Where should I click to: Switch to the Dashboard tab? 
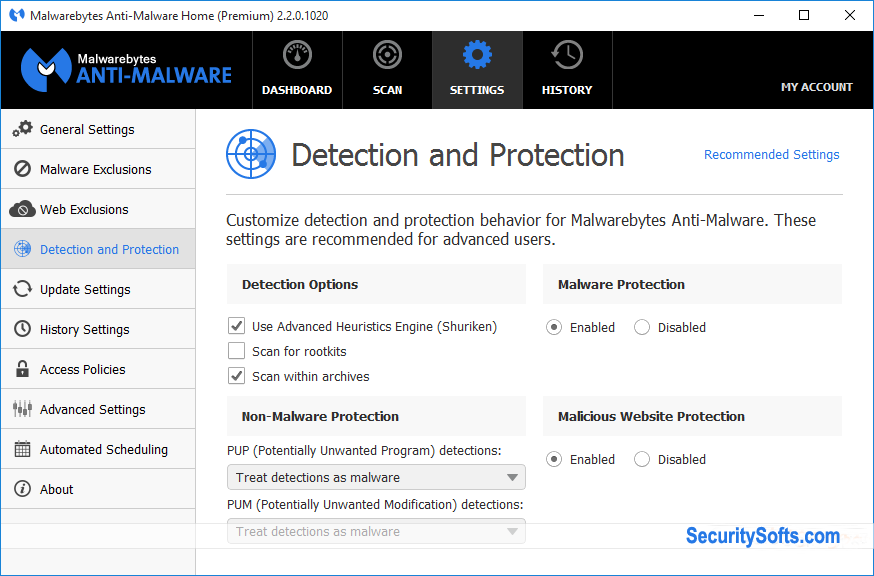[x=297, y=70]
